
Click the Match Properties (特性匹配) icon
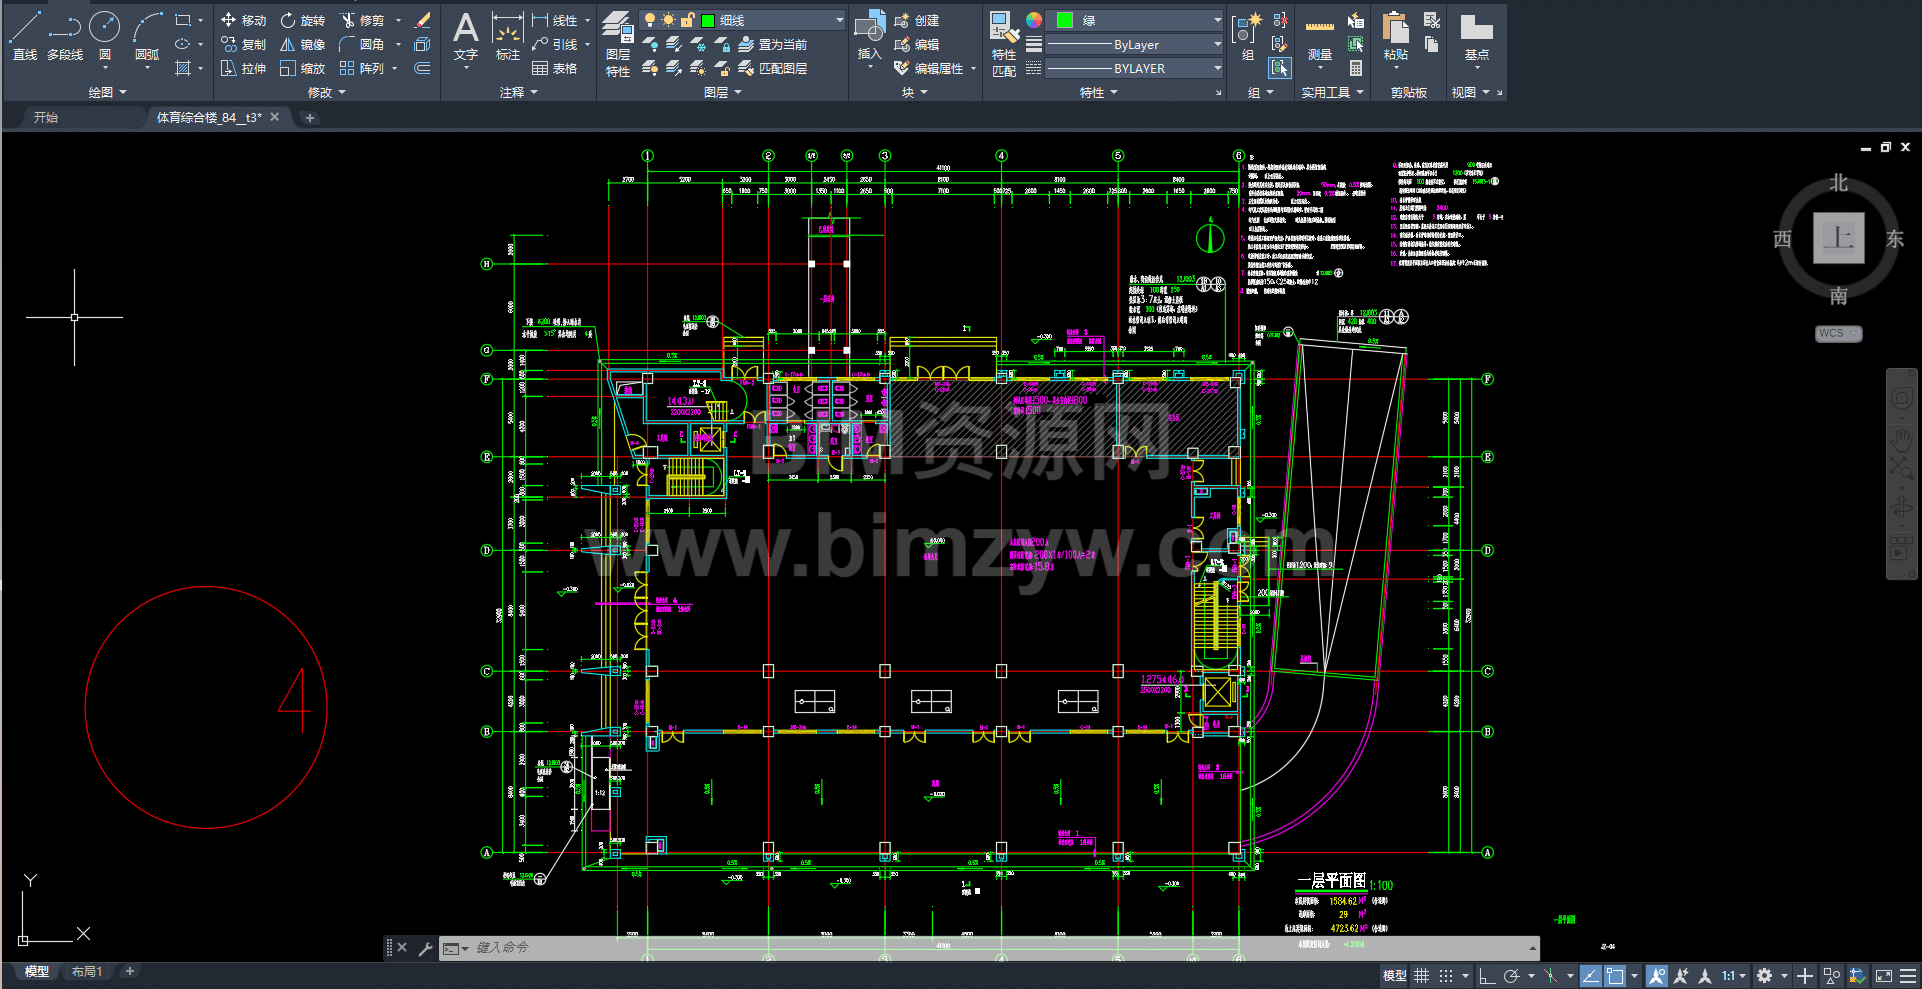coord(1003,43)
